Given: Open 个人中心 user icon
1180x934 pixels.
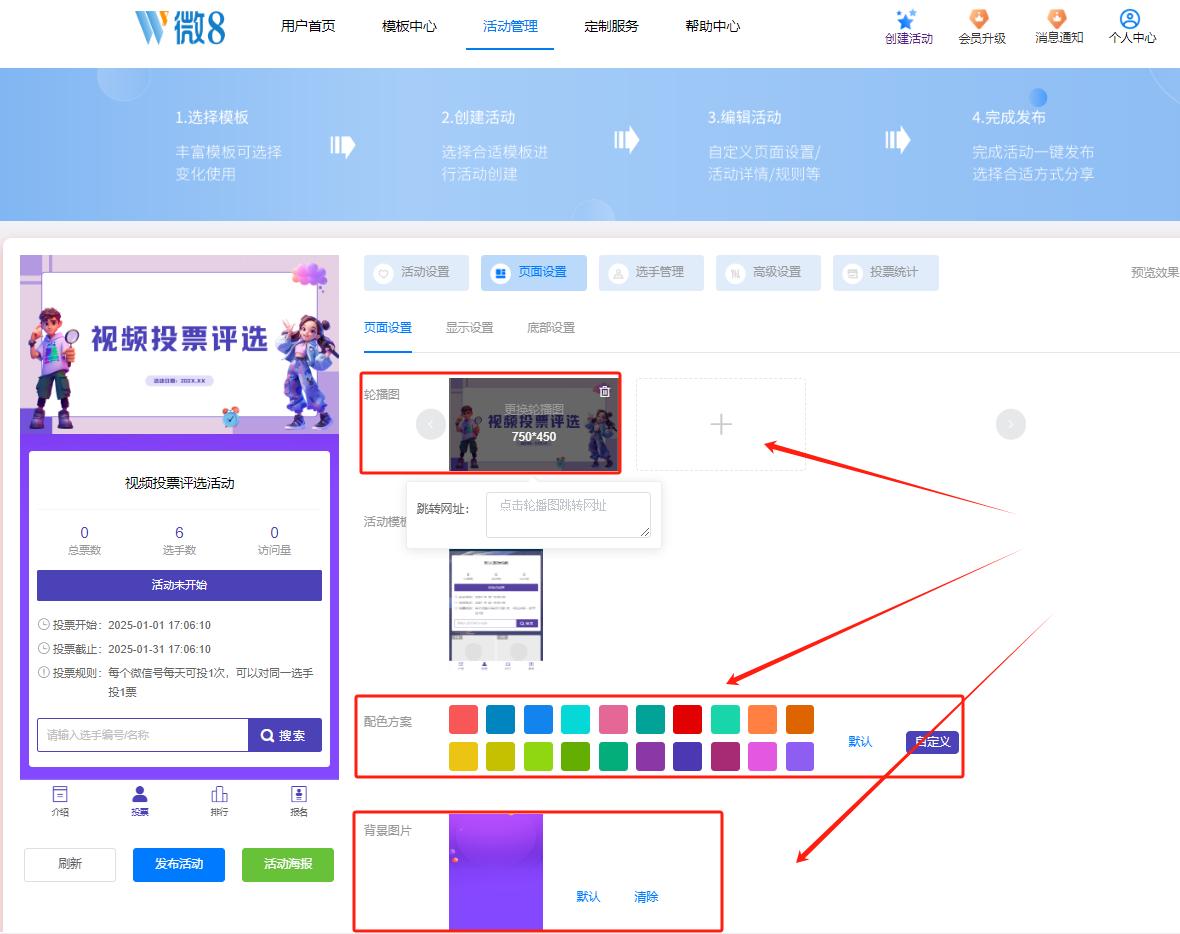Looking at the screenshot, I should 1130,19.
